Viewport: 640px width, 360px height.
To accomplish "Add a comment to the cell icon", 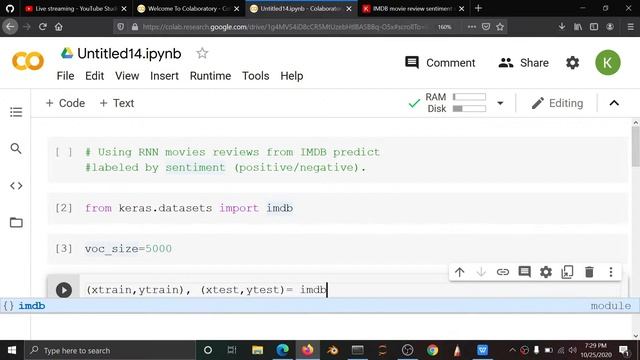I will pos(524,272).
